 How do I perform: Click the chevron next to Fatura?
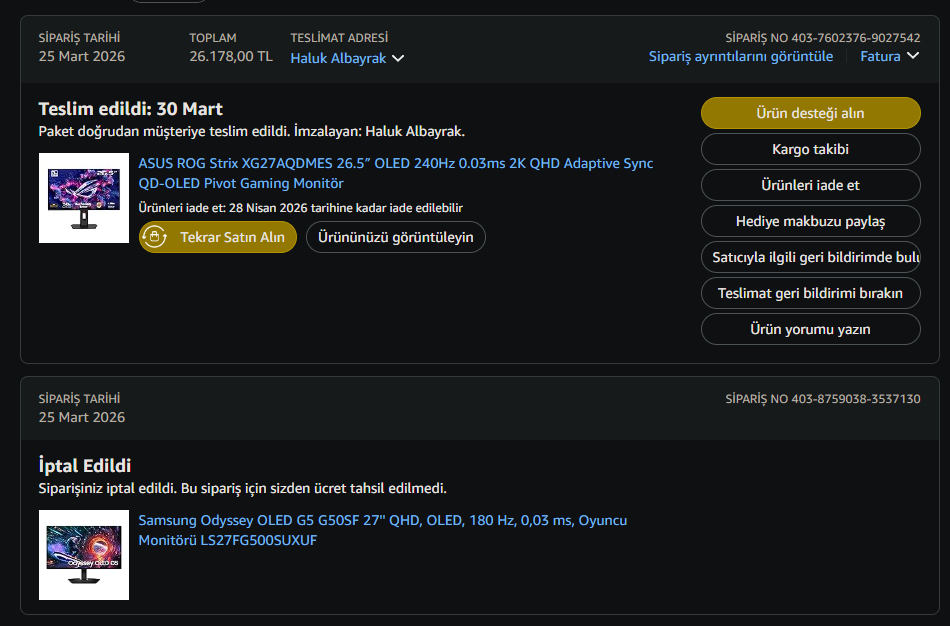pos(913,56)
